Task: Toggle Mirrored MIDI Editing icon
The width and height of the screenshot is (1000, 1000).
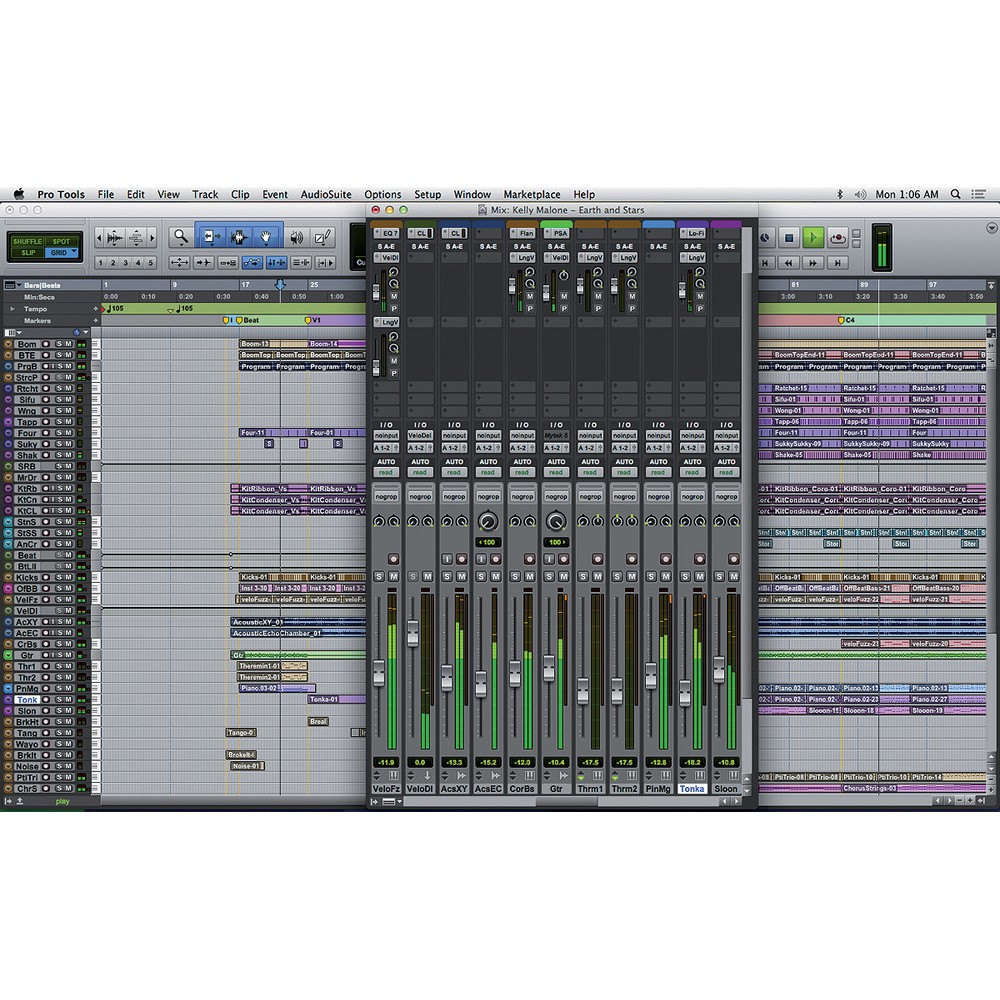Action: 228,262
